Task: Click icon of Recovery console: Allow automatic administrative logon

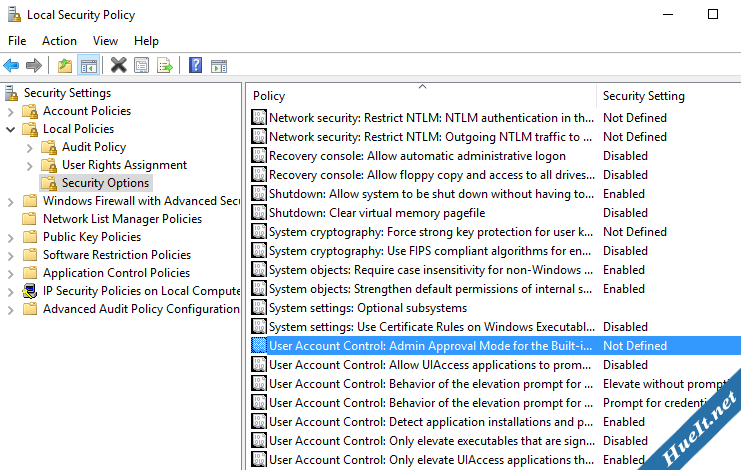Action: pos(259,155)
